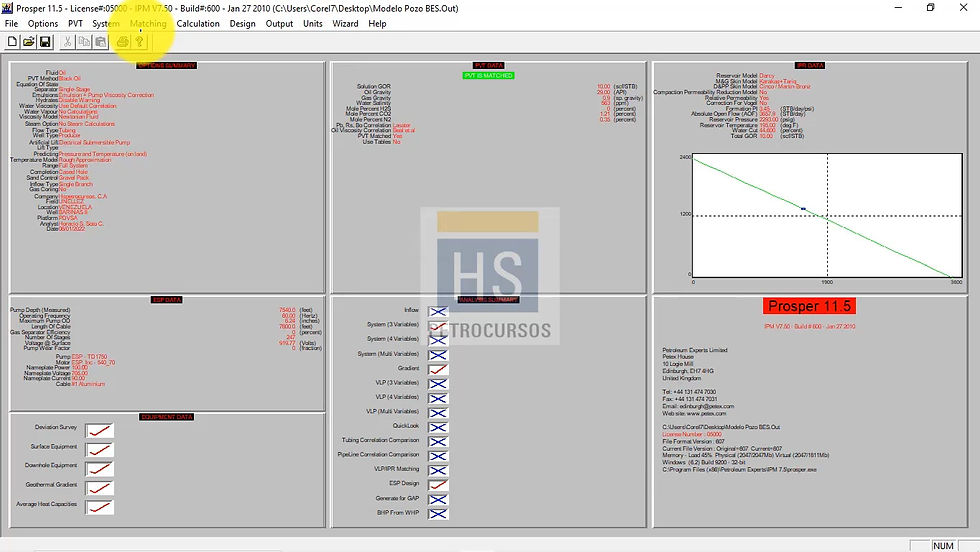Click the edinburgh@petex.com email text

click(x=707, y=406)
